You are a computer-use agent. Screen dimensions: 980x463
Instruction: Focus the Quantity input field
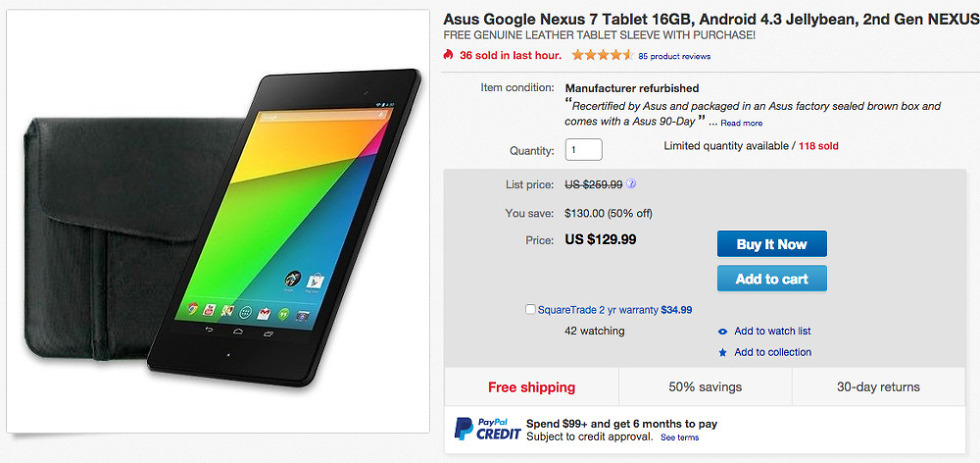(x=584, y=150)
